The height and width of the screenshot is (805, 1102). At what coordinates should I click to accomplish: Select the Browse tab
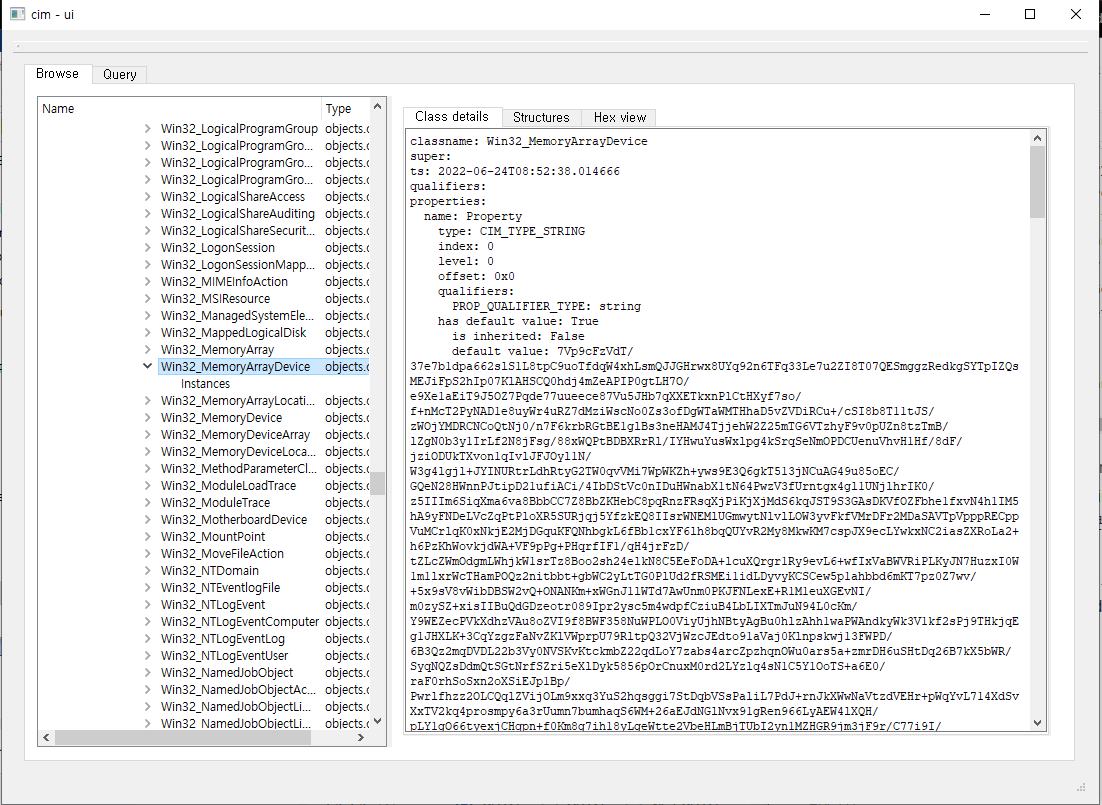pyautogui.click(x=58, y=73)
